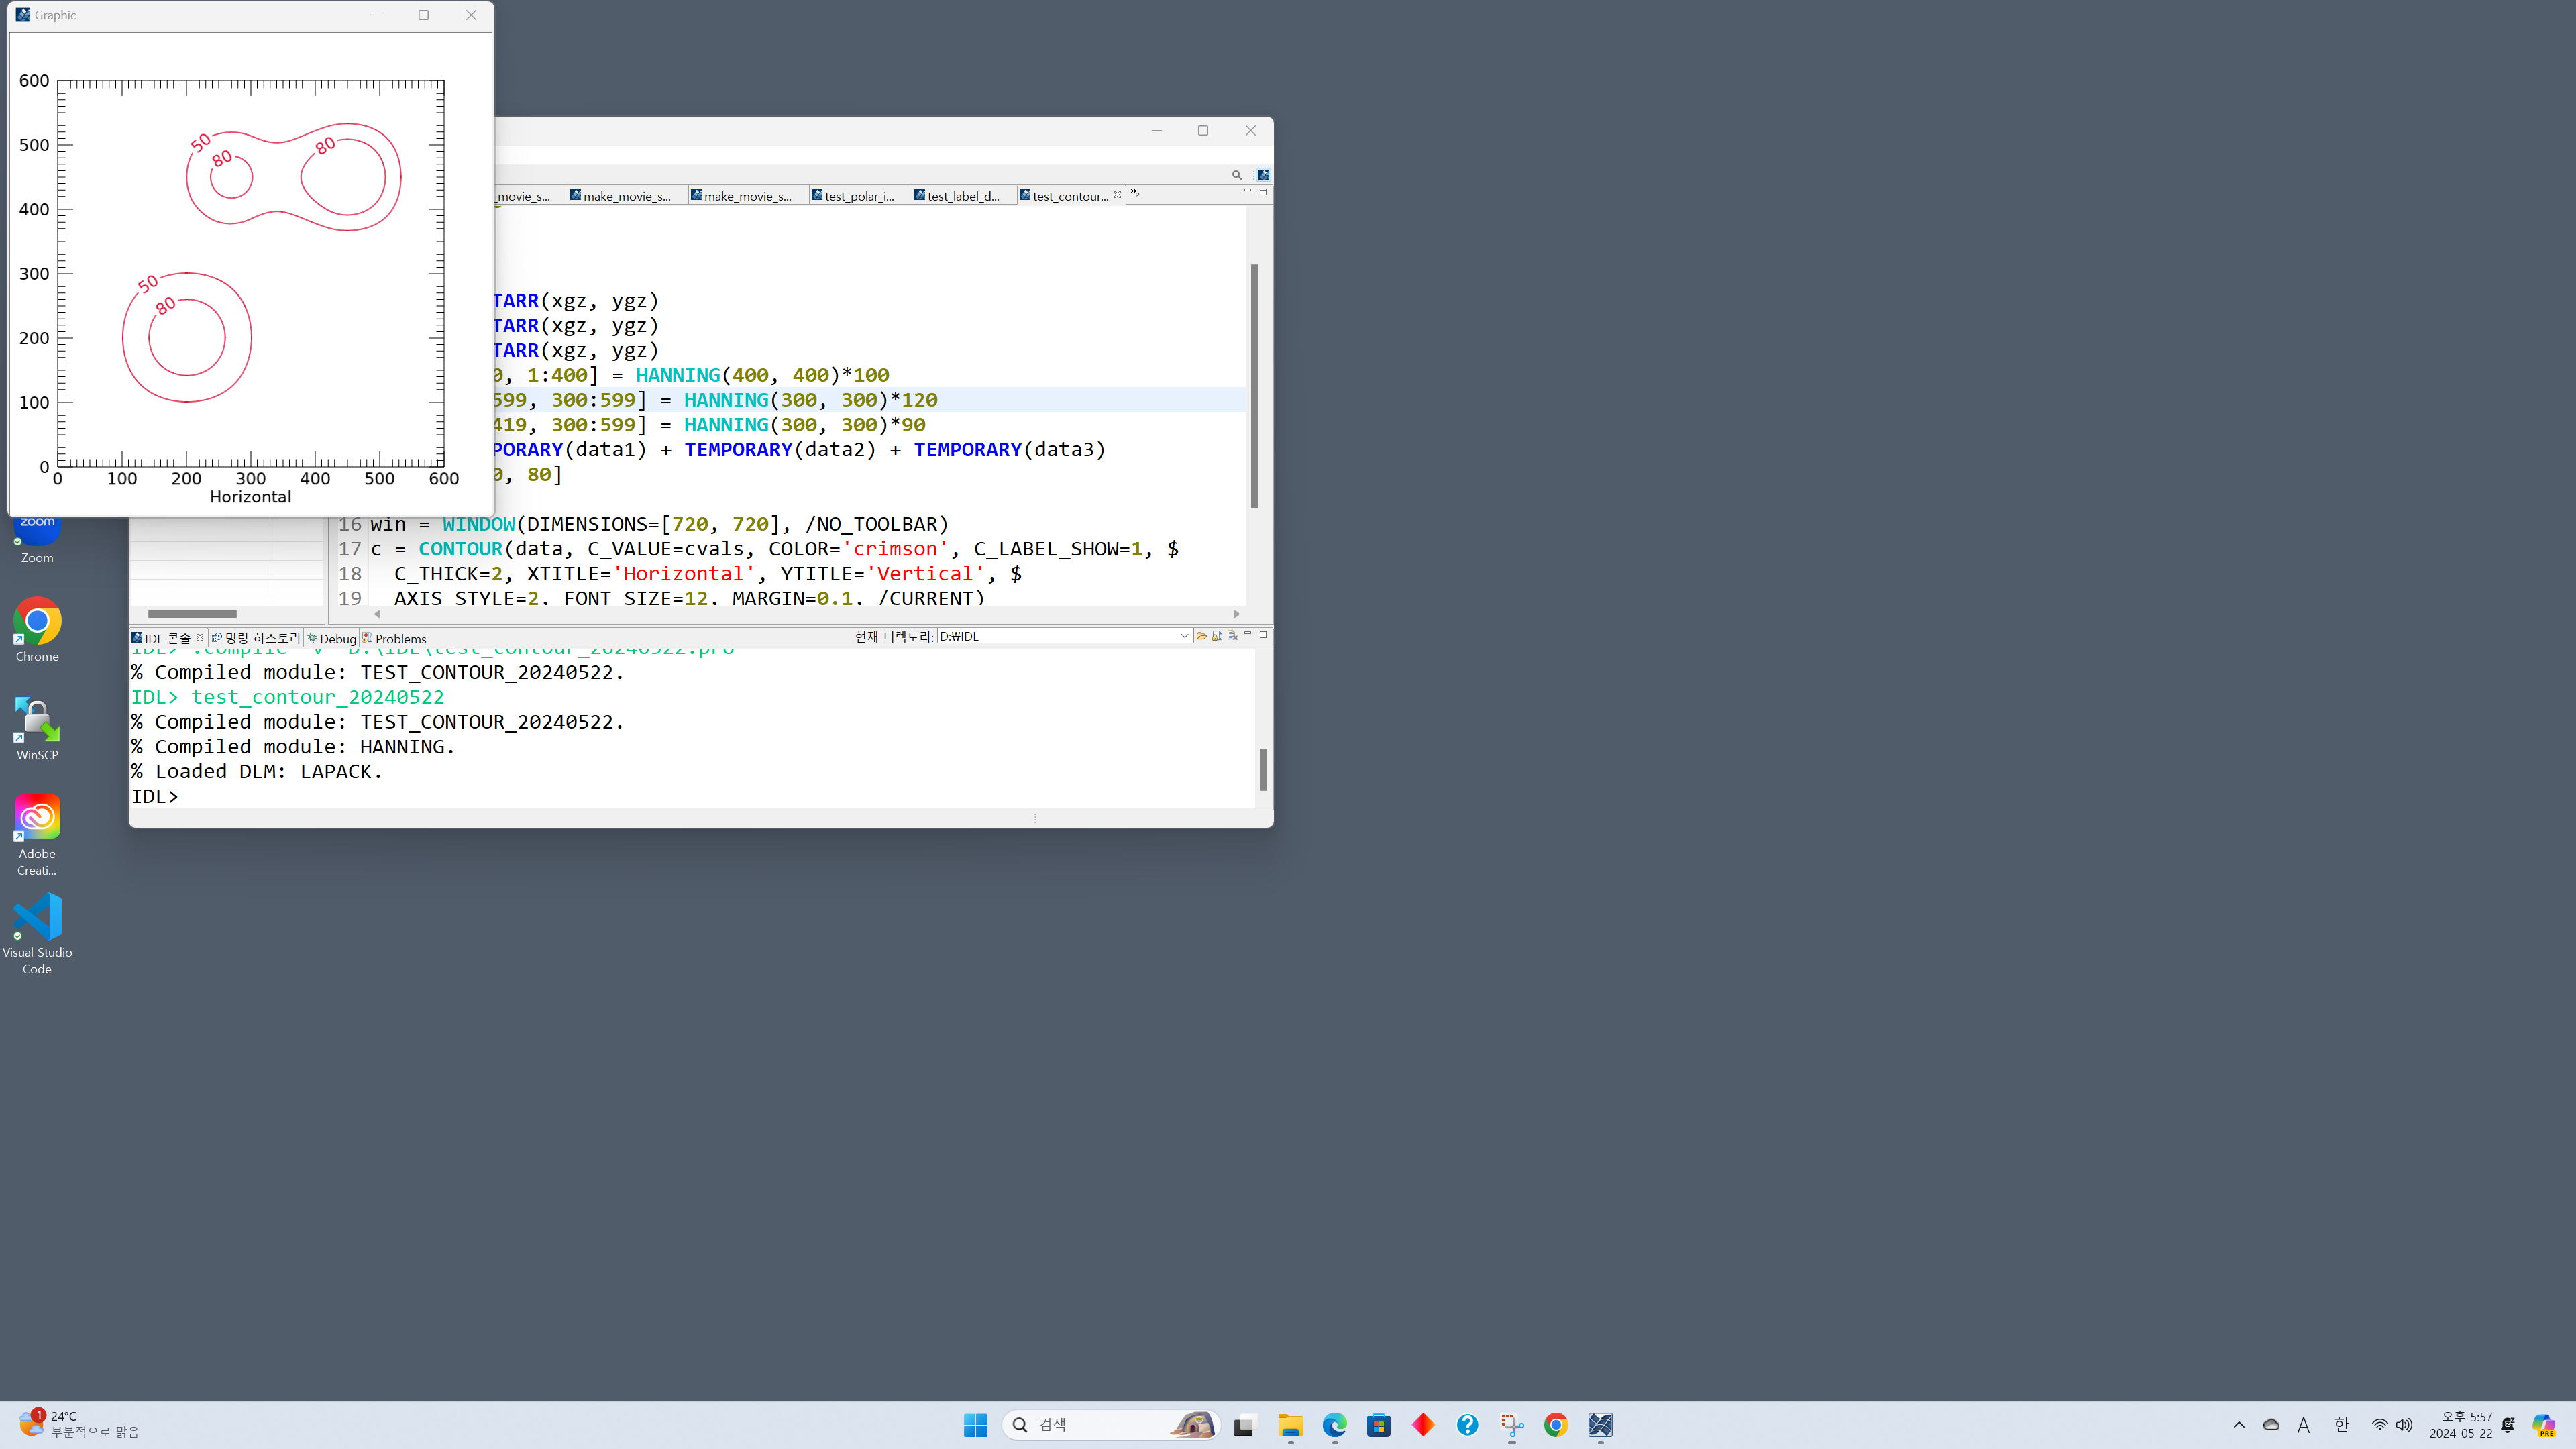This screenshot has height=1449, width=2576.
Task: Expand the current directory dropdown
Action: click(1184, 636)
